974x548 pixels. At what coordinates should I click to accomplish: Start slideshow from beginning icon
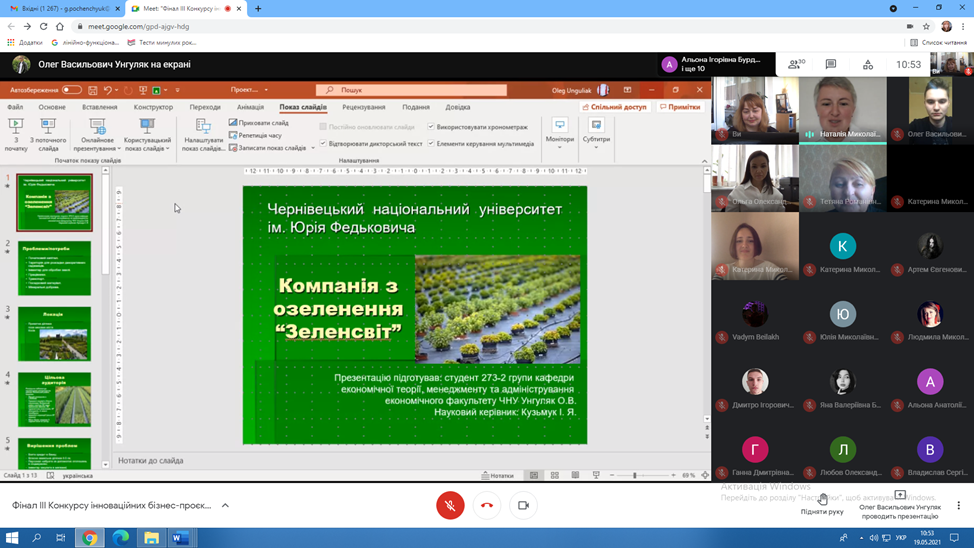click(x=16, y=135)
